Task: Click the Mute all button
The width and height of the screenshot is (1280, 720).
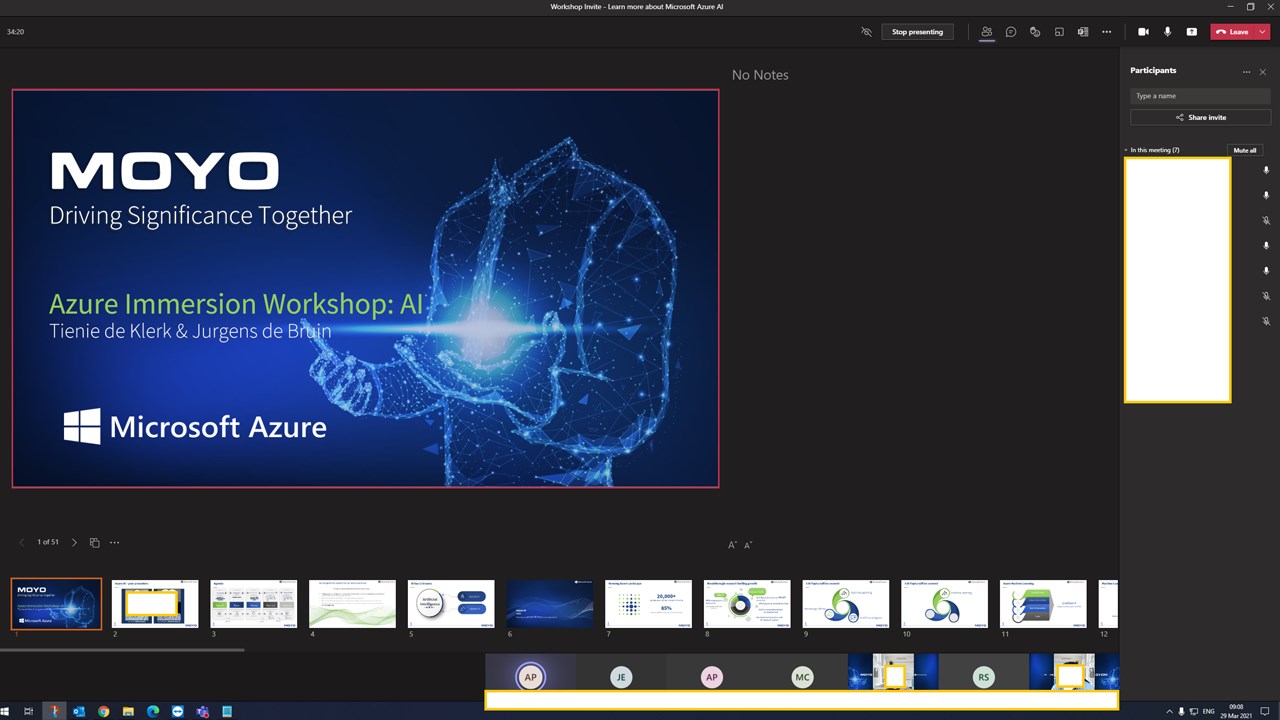Action: (1245, 150)
